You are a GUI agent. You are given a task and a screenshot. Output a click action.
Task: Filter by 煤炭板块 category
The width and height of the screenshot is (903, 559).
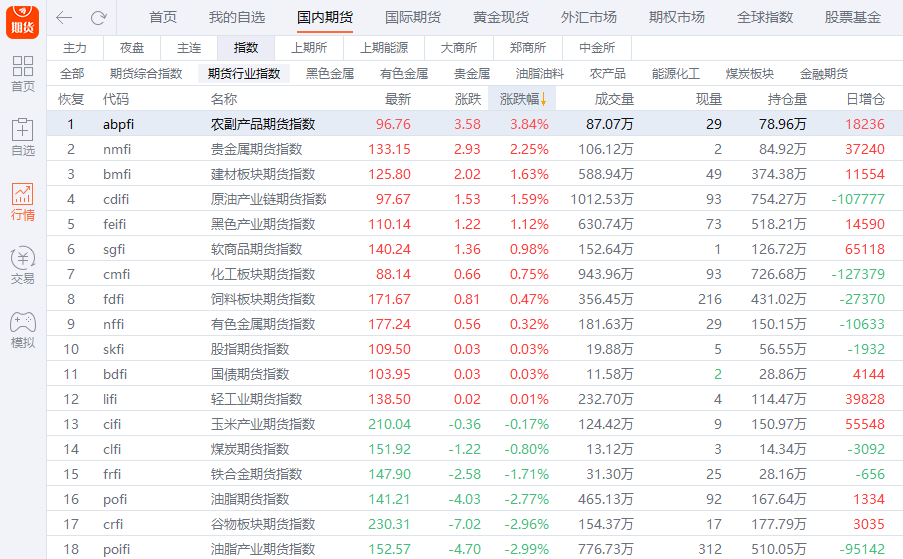point(750,74)
